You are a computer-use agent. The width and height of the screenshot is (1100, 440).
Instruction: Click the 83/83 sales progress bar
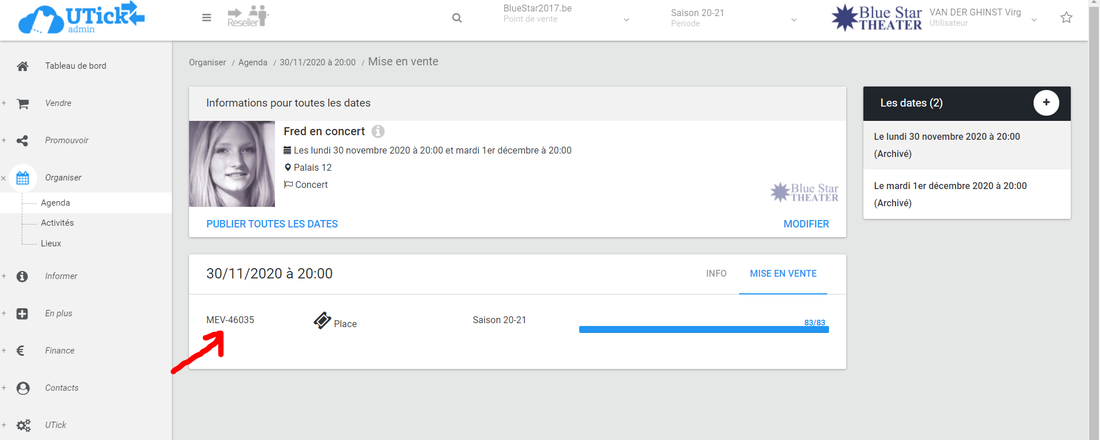tap(703, 329)
